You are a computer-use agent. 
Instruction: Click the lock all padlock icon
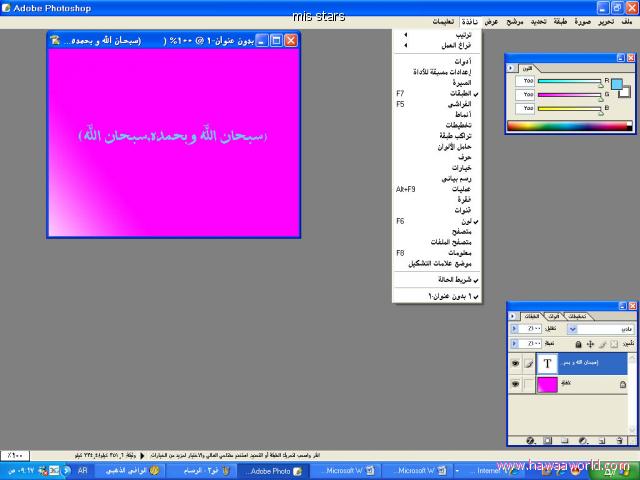click(x=576, y=343)
